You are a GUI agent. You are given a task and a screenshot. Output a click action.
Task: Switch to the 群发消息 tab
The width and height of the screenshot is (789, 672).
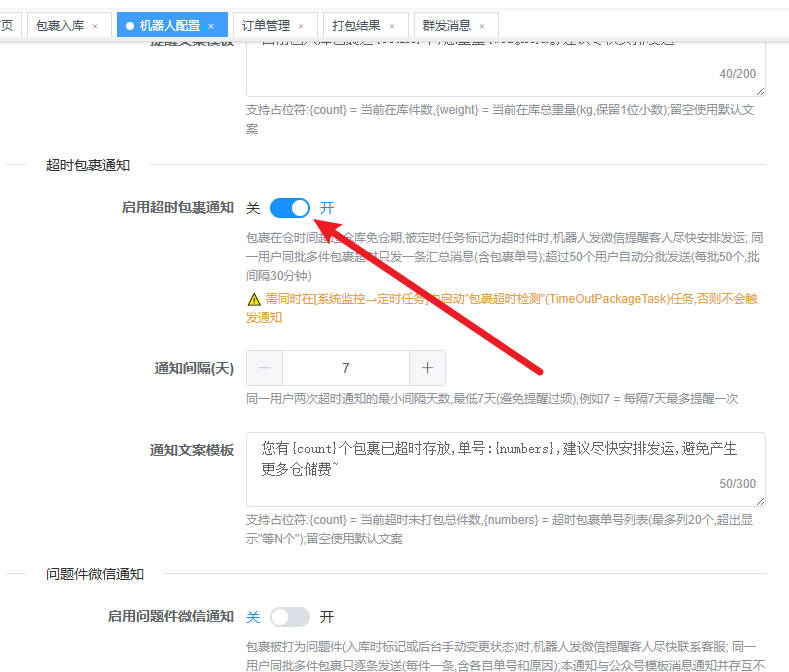[x=447, y=25]
